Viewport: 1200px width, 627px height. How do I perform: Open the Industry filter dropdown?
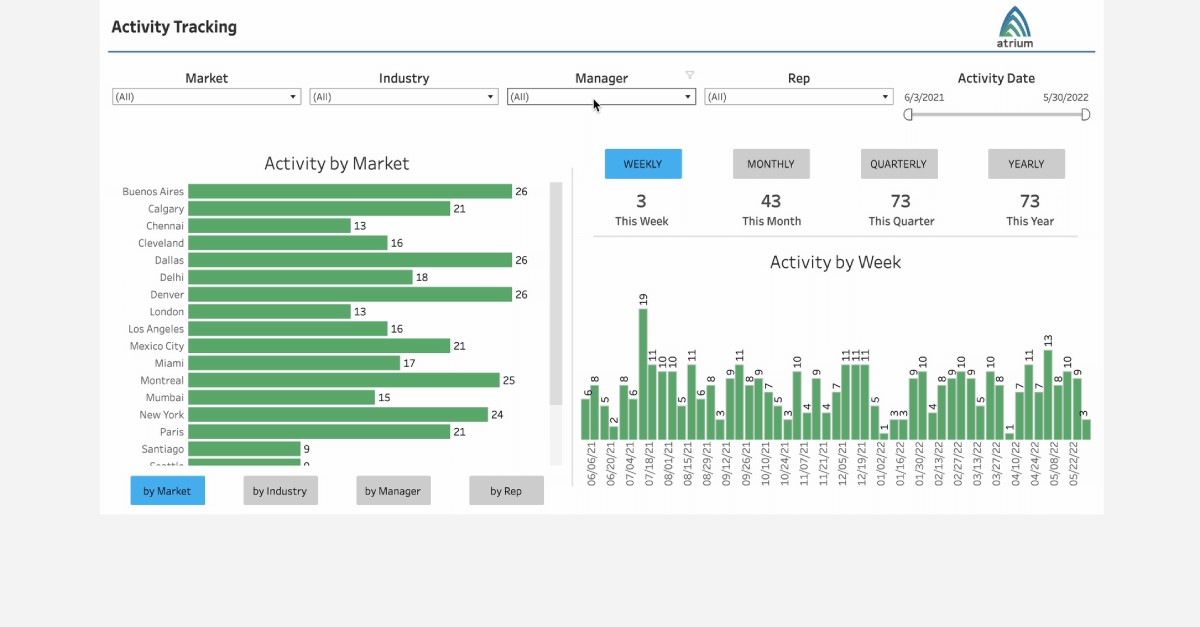point(489,96)
